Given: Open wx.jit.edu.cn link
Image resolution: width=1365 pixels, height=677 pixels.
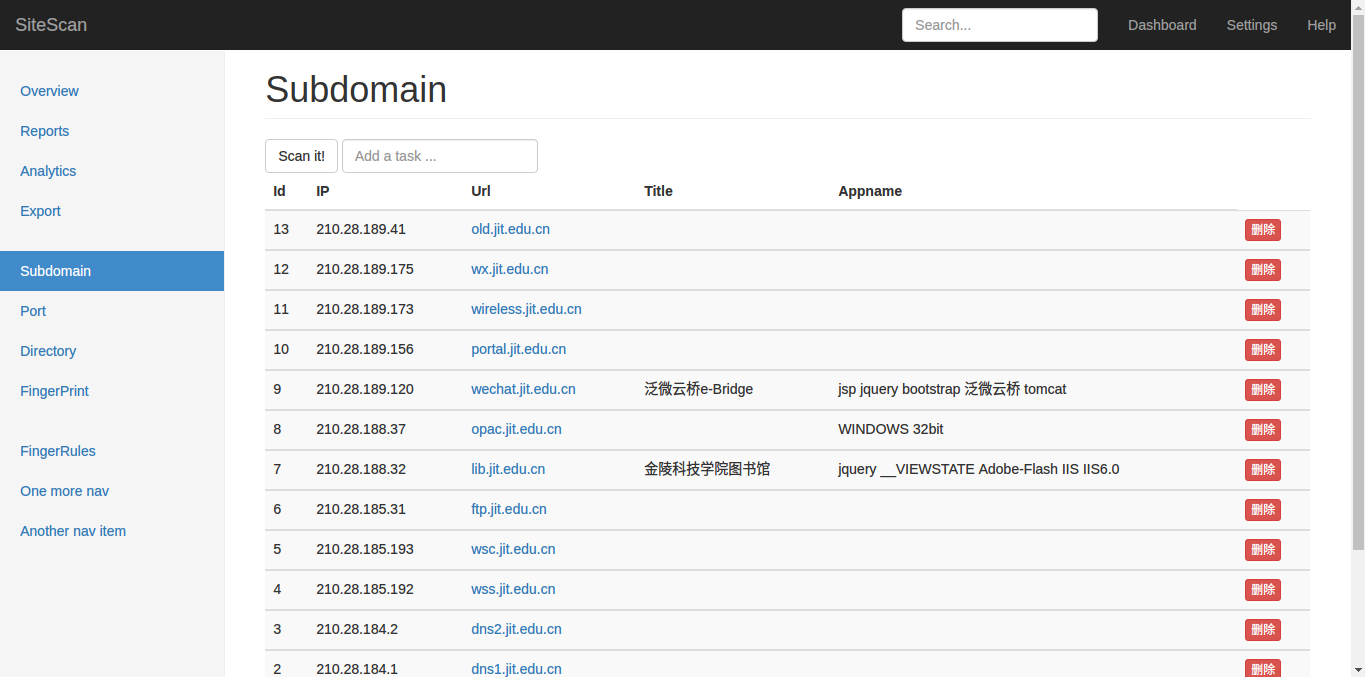Looking at the screenshot, I should tap(509, 269).
